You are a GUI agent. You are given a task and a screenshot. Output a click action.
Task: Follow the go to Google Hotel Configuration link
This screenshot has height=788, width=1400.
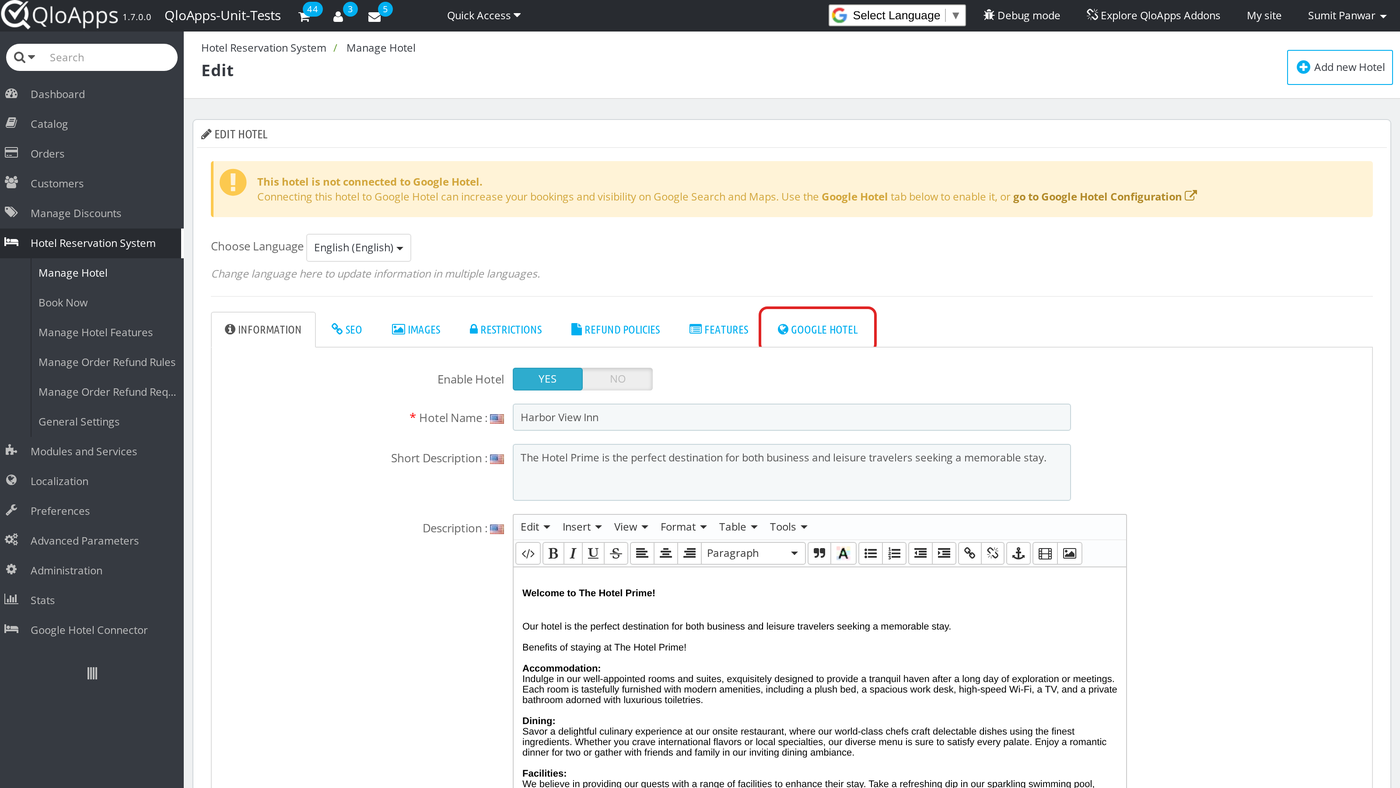tap(1105, 197)
